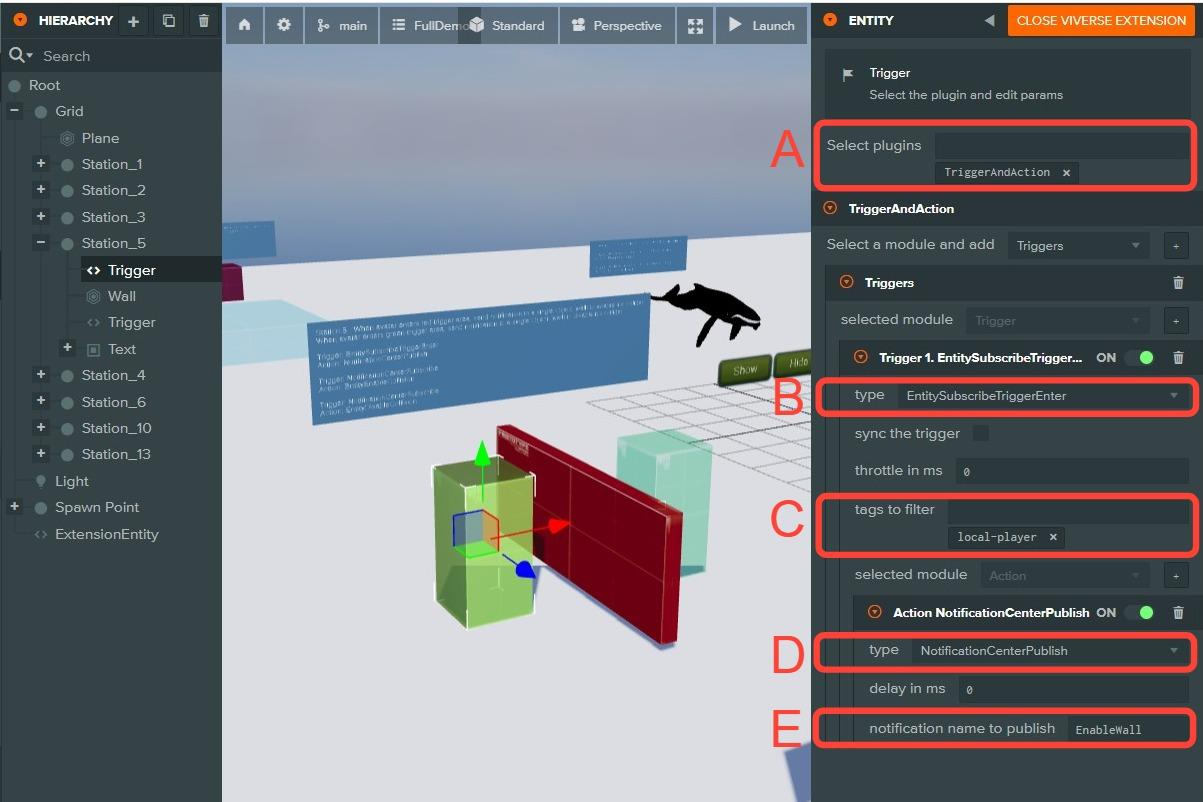
Task: Toggle the Trigger 1 ON switch
Action: pos(1139,357)
